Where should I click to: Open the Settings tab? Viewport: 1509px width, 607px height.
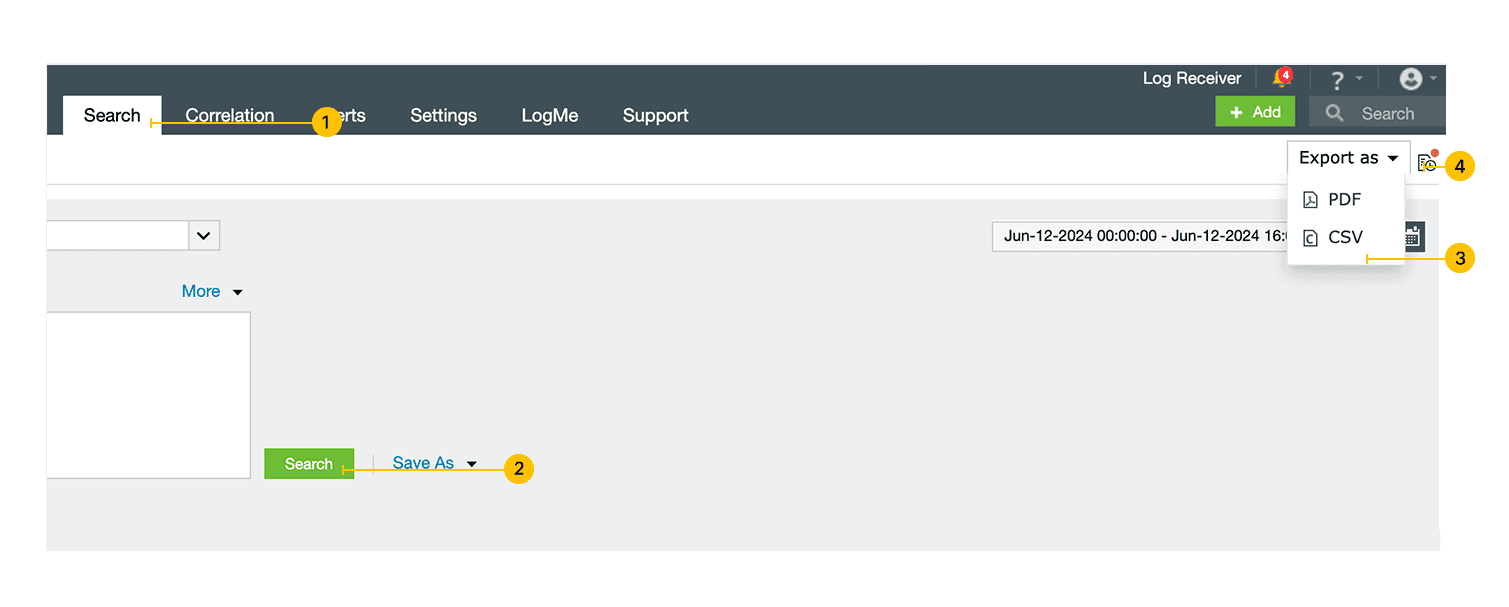(x=443, y=116)
